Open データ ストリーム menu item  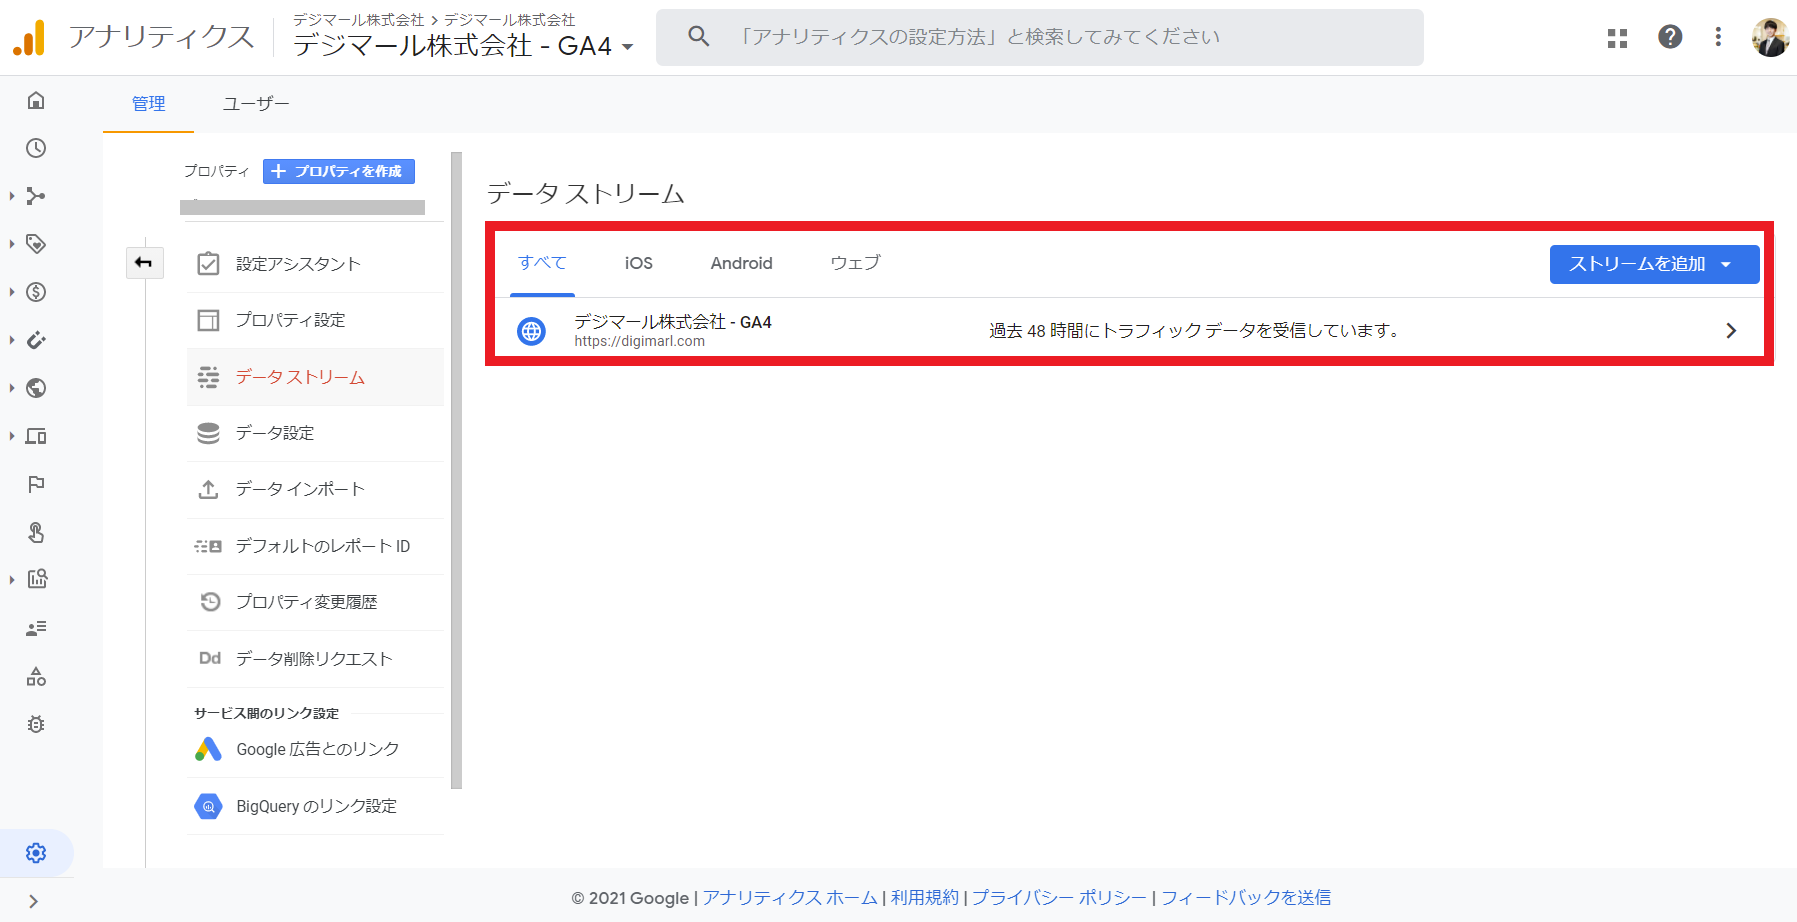point(315,377)
